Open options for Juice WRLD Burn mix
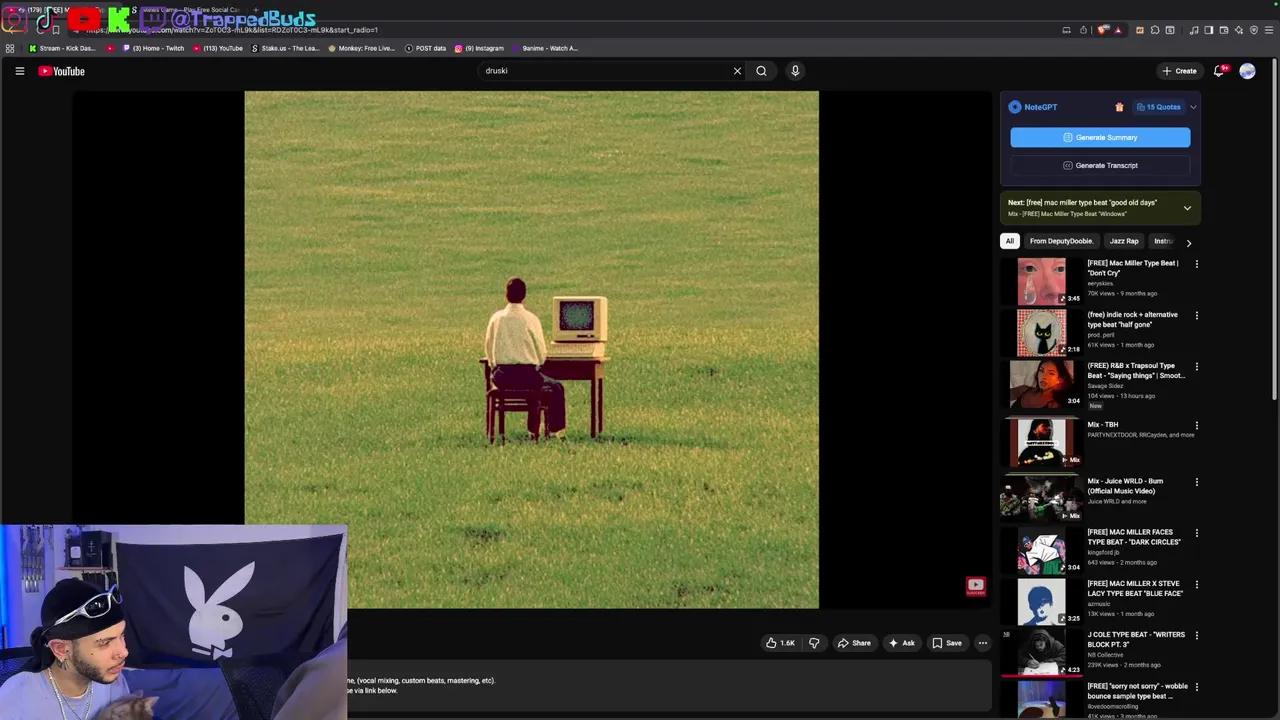The image size is (1280, 720). [1196, 482]
